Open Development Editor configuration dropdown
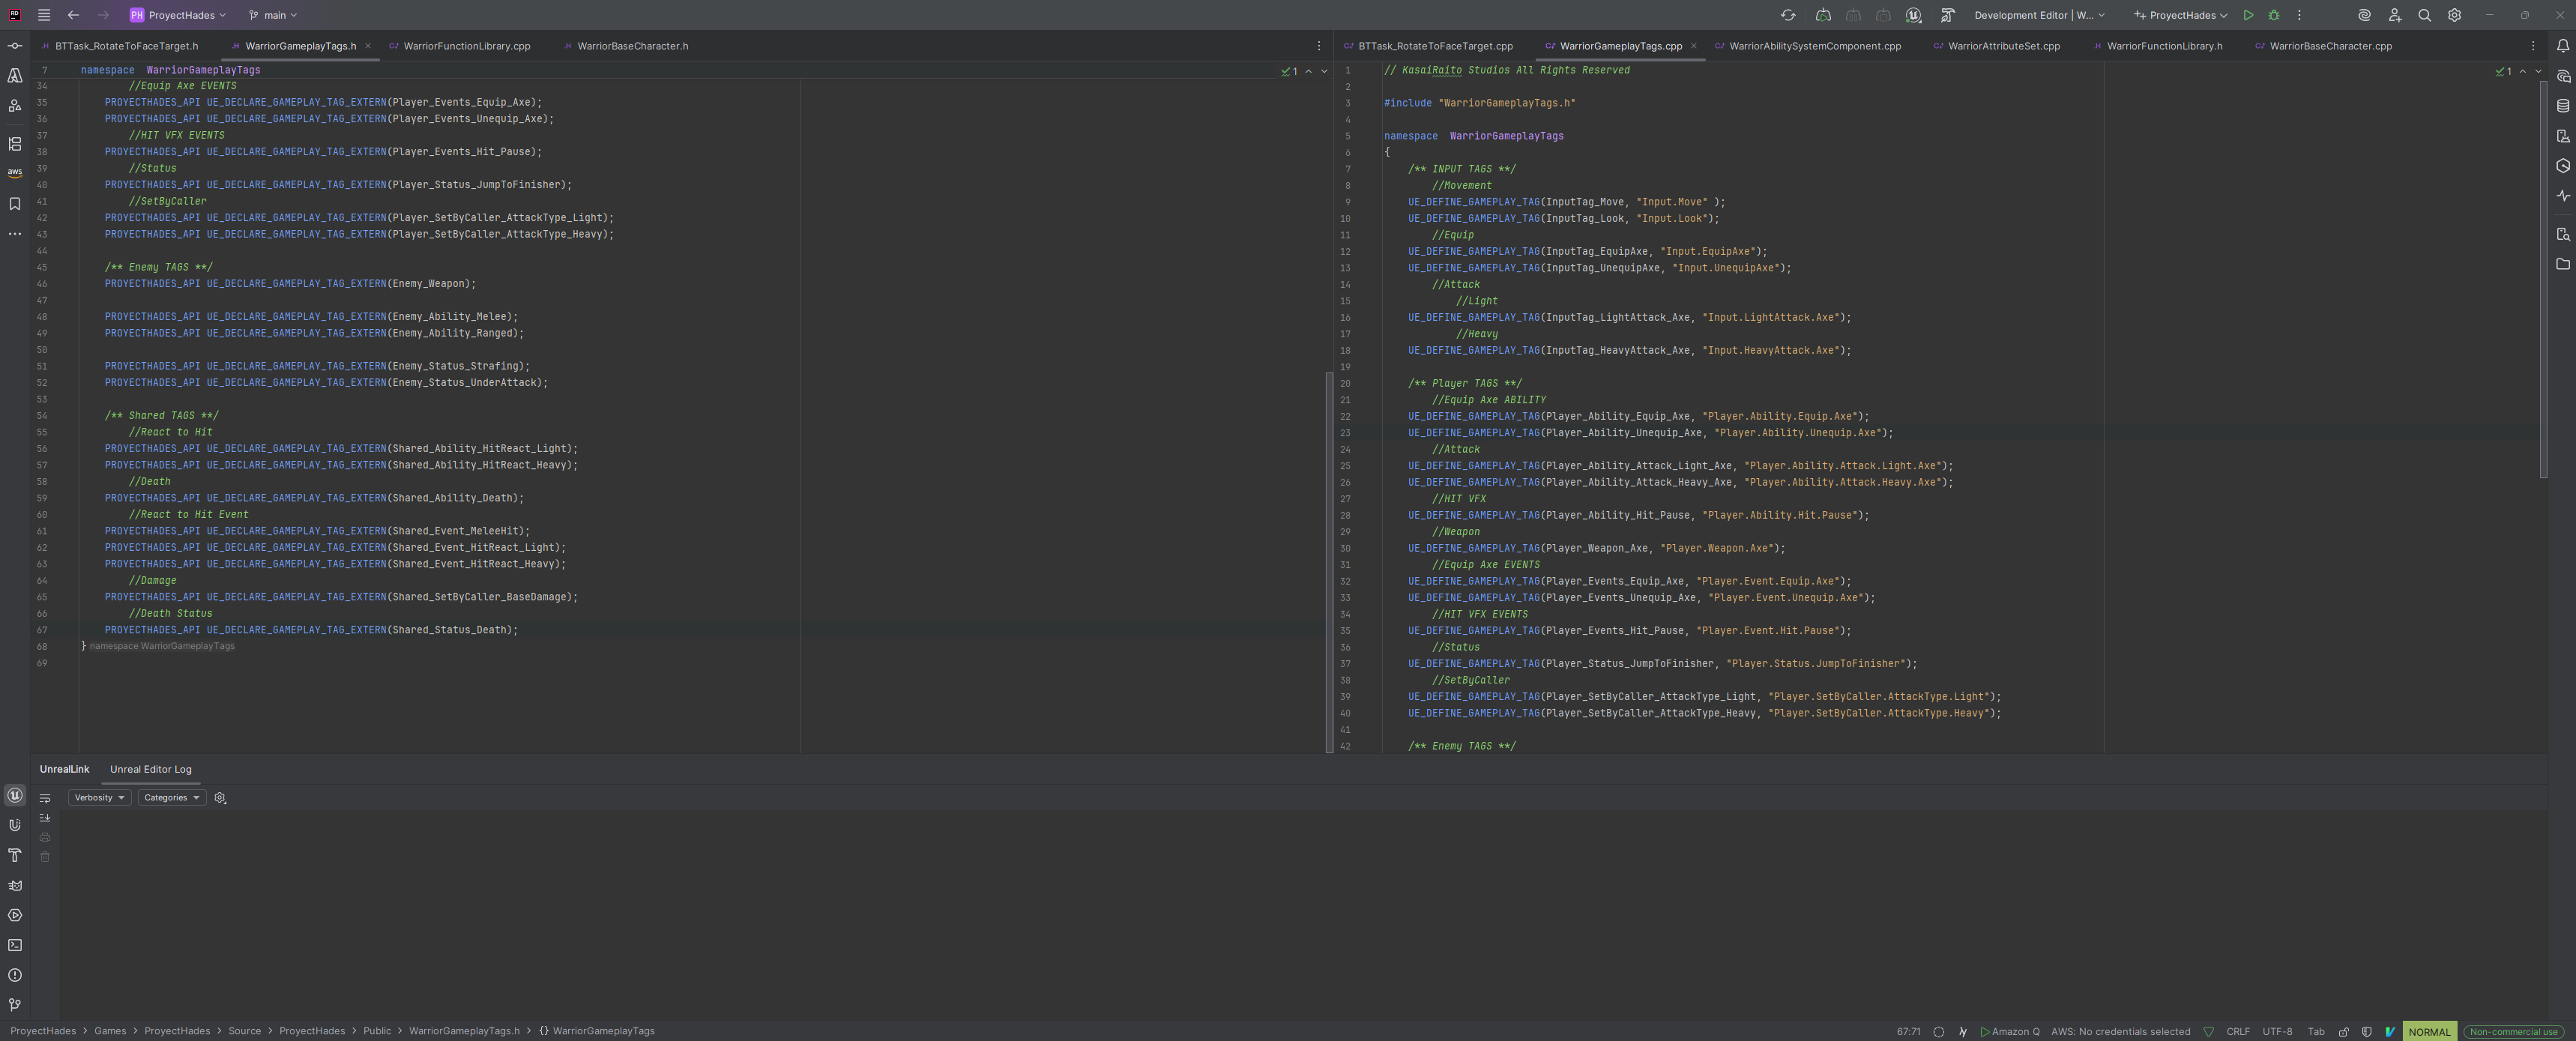The height and width of the screenshot is (1041, 2576). [2040, 15]
